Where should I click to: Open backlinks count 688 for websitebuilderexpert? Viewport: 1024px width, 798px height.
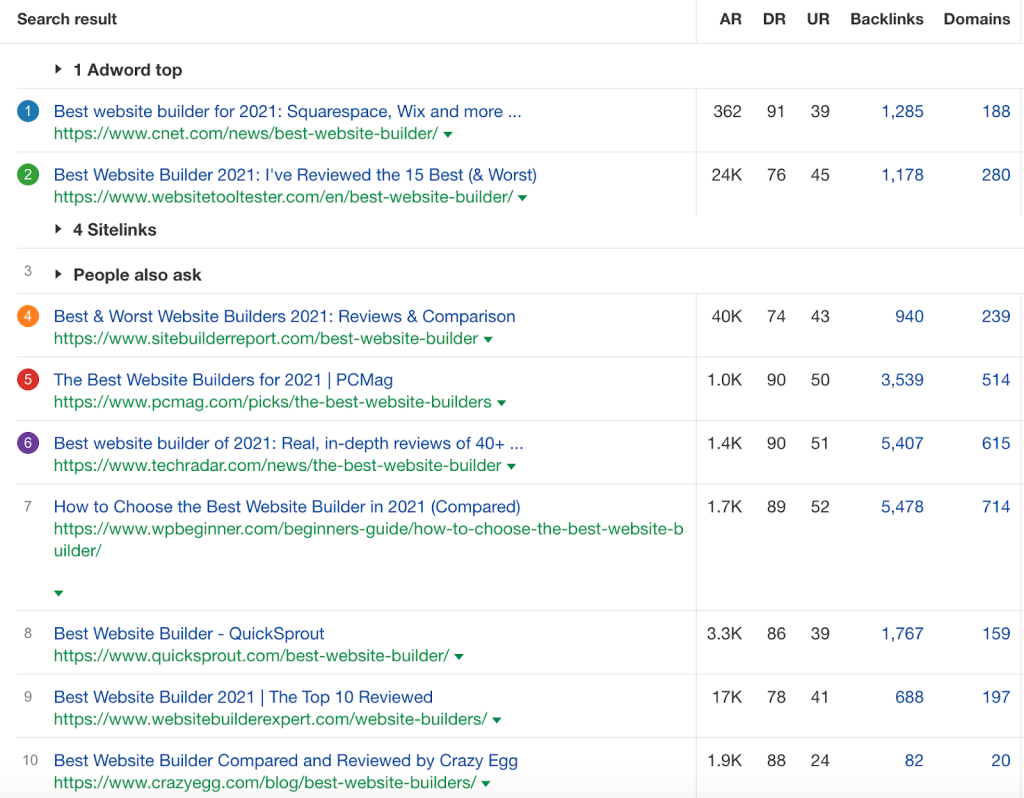pos(909,697)
